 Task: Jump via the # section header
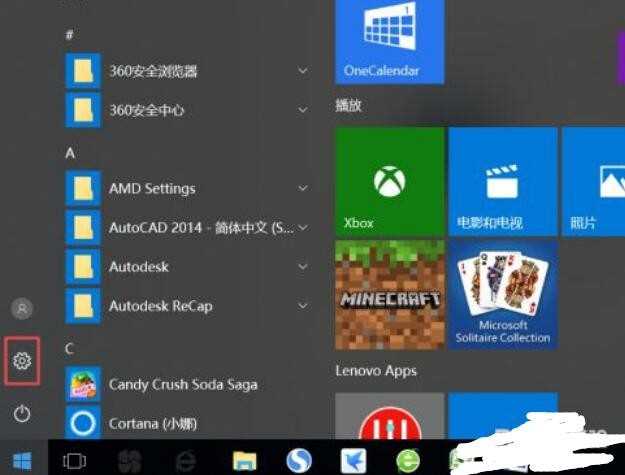(70, 35)
